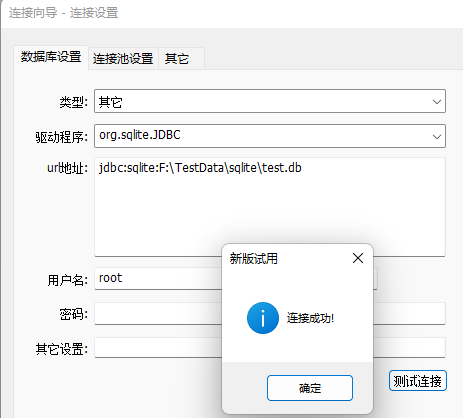Click into the org.sqlite.JDBC driver field
Image resolution: width=463 pixels, height=418 pixels.
(270, 136)
